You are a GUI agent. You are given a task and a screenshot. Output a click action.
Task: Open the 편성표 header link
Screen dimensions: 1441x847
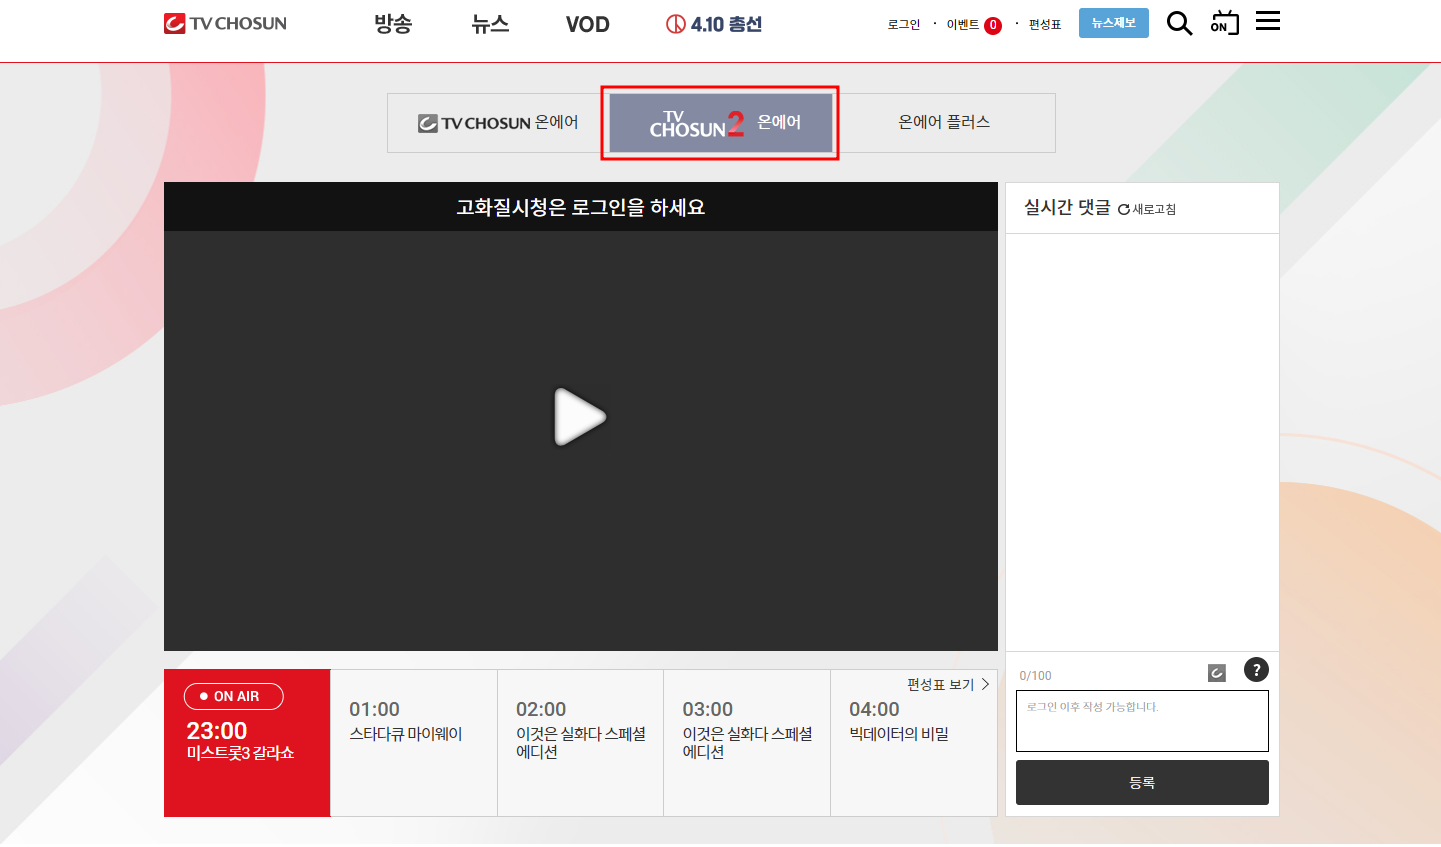point(1045,25)
